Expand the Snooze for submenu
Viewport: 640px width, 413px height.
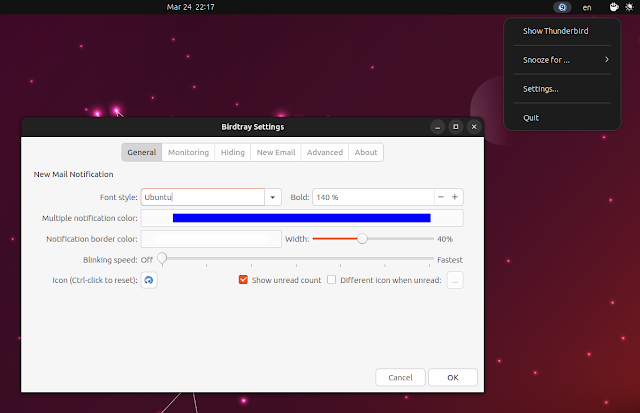[562, 60]
